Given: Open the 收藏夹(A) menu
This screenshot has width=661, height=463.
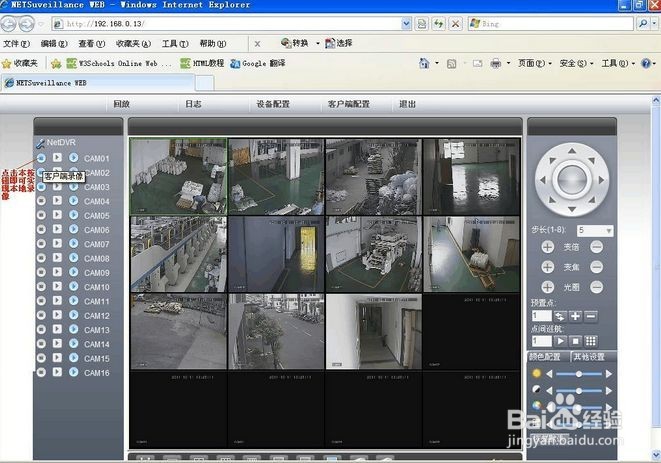Looking at the screenshot, I should [x=133, y=43].
